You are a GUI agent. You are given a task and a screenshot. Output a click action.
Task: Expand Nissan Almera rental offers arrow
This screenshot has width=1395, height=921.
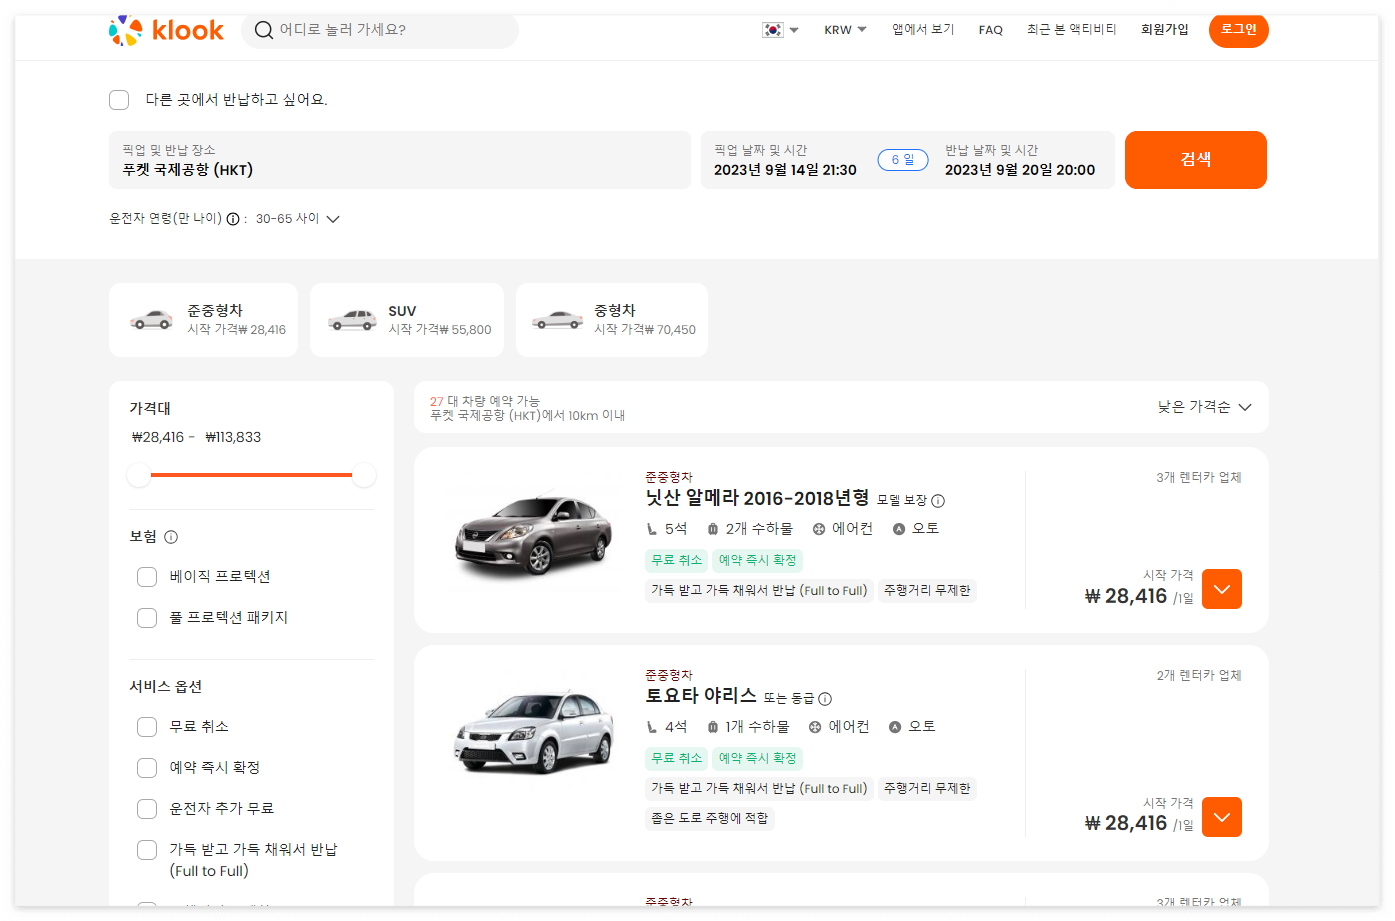pos(1222,589)
